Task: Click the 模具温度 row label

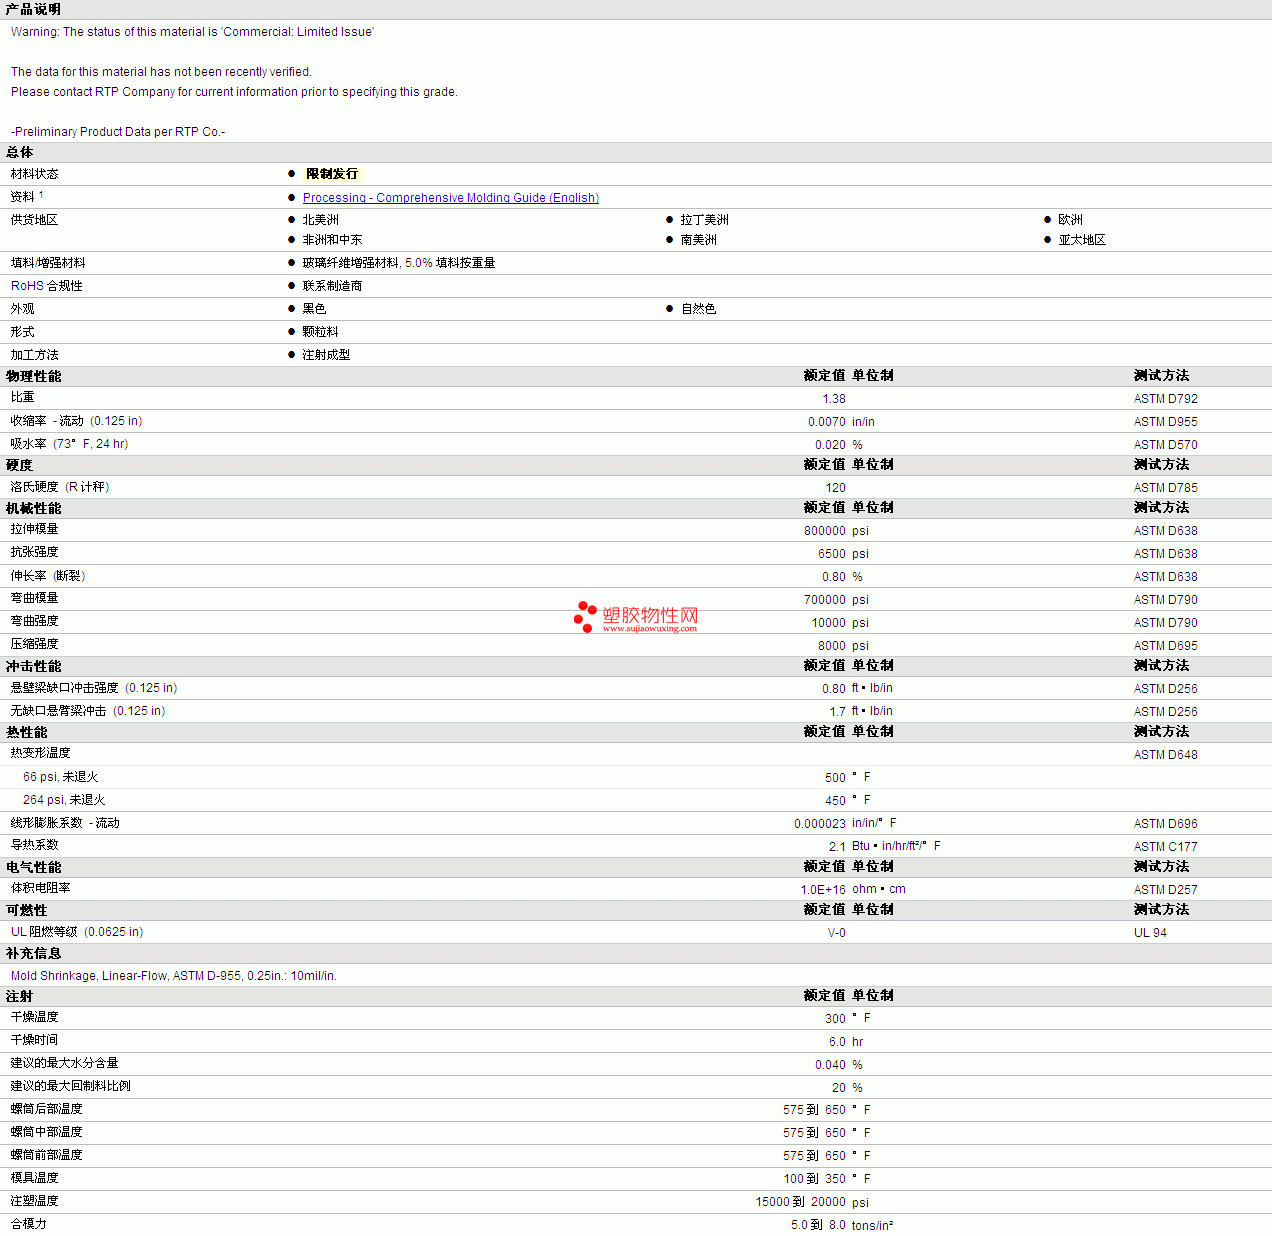Action: 35,1178
